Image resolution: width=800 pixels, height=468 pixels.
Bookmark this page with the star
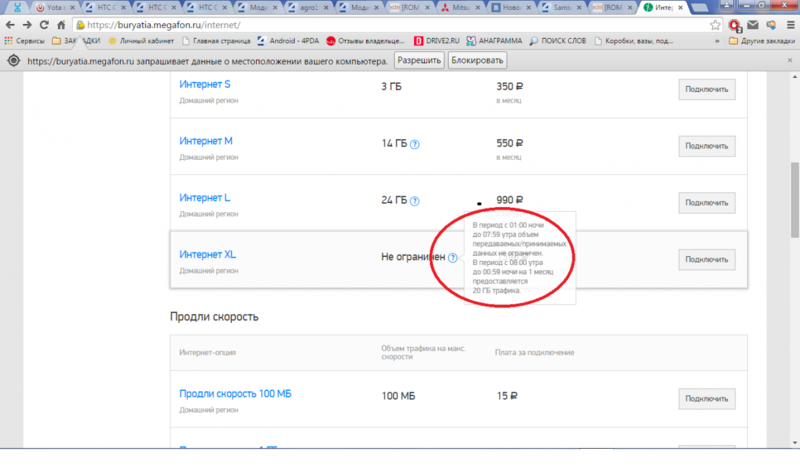pos(715,24)
